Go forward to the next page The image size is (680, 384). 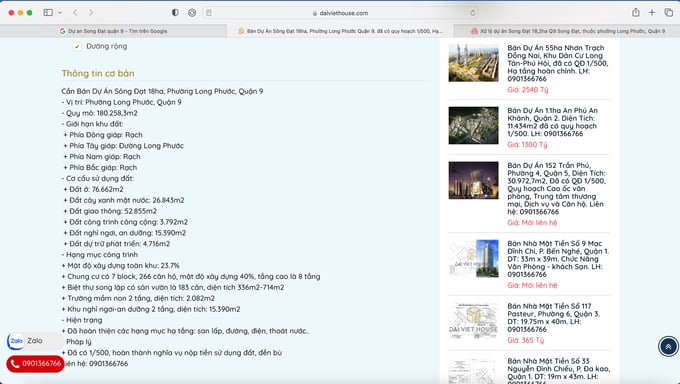pos(91,13)
